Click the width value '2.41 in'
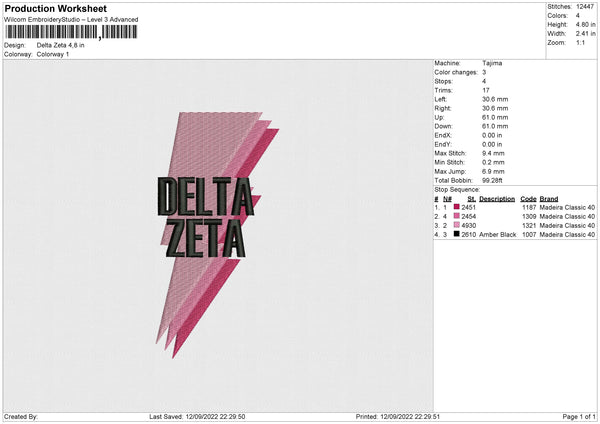Image resolution: width=600 pixels, height=424 pixels. point(585,34)
